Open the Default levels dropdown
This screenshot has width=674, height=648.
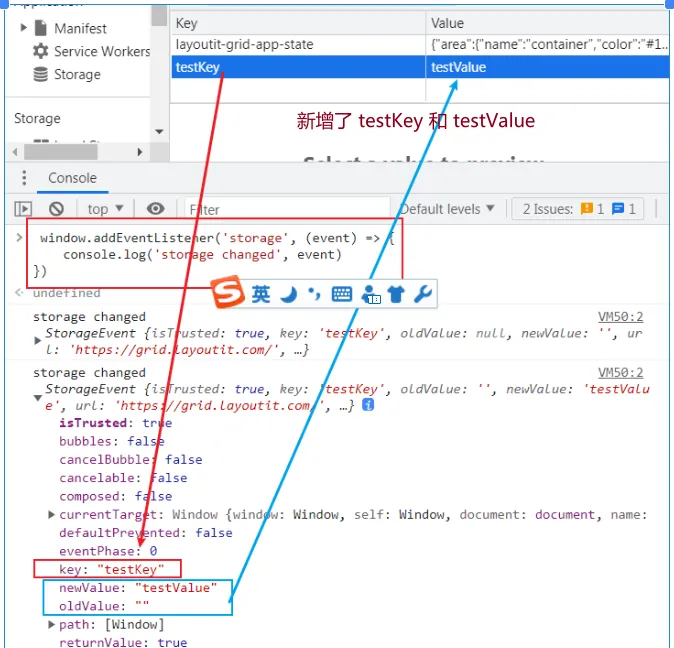point(447,209)
